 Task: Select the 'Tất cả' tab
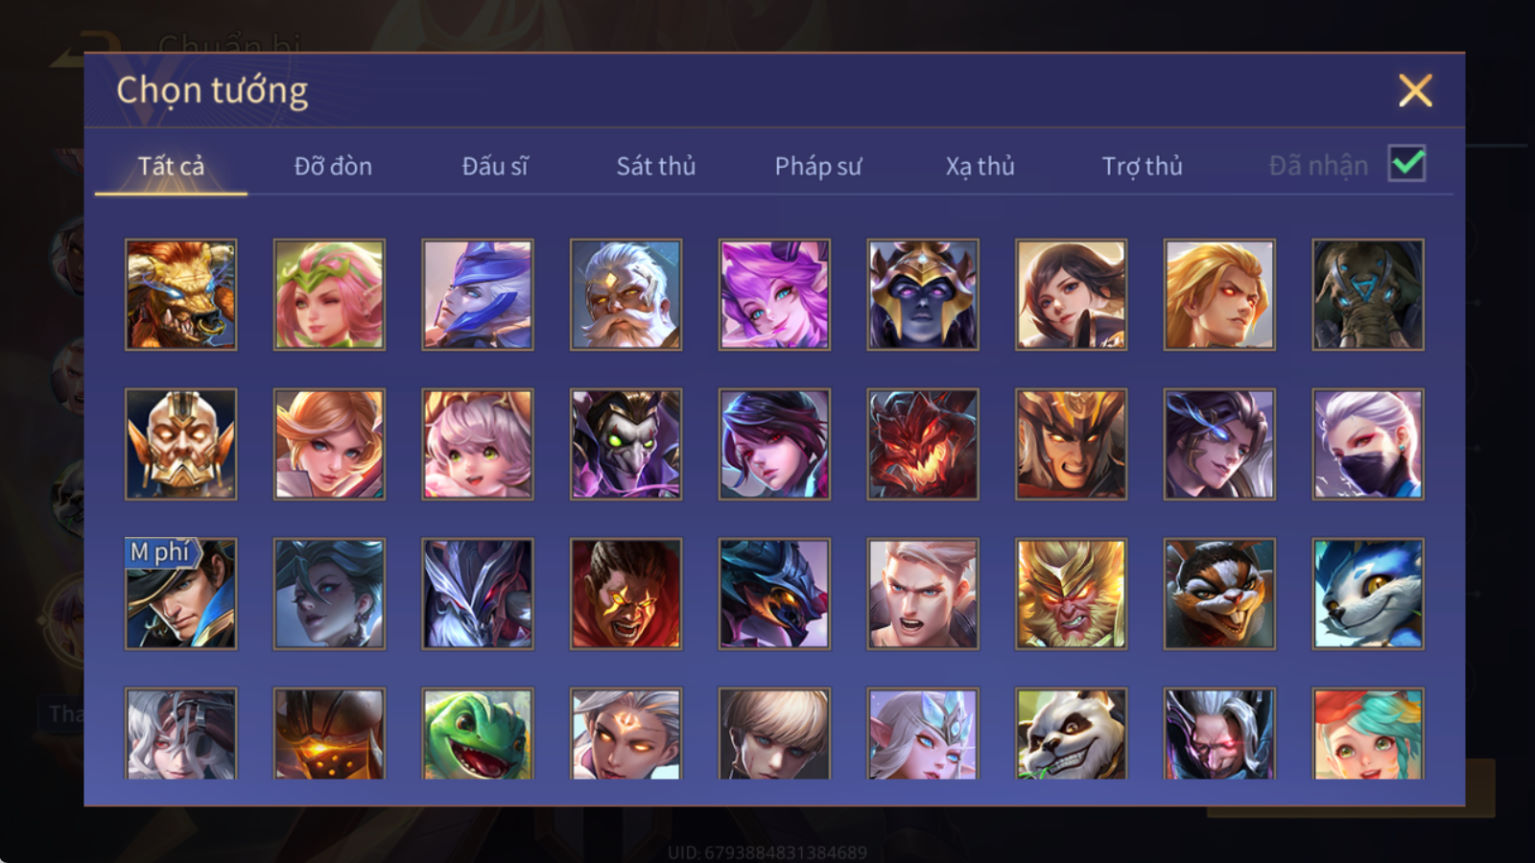171,166
